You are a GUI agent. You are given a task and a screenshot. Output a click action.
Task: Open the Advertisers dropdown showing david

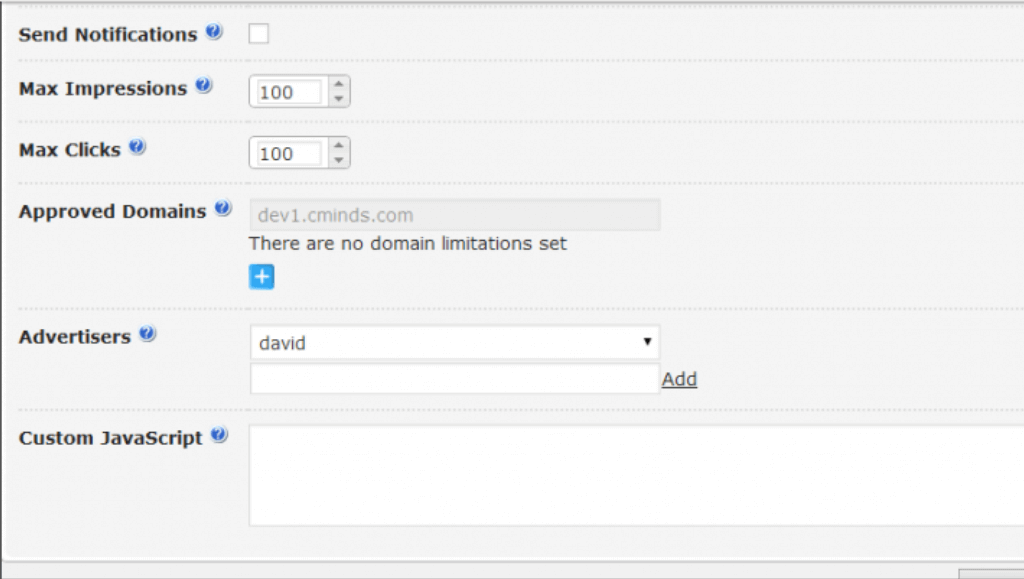(454, 343)
